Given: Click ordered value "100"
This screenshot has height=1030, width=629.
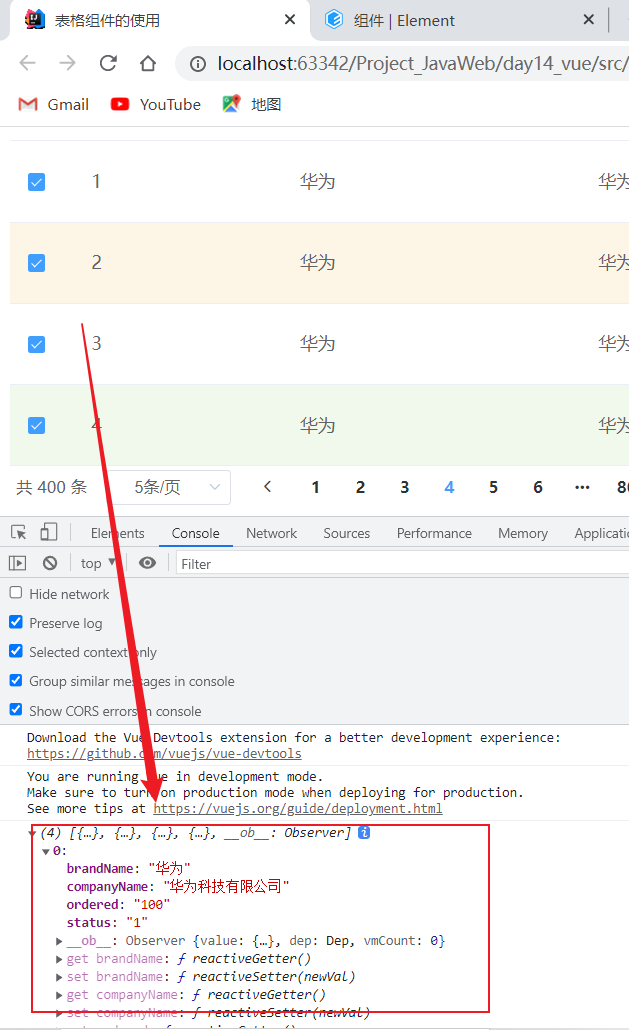Looking at the screenshot, I should point(152,905).
